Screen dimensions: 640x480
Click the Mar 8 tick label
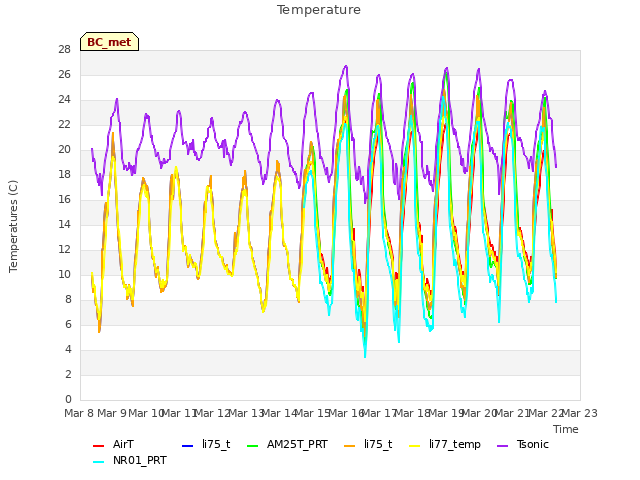pyautogui.click(x=80, y=413)
